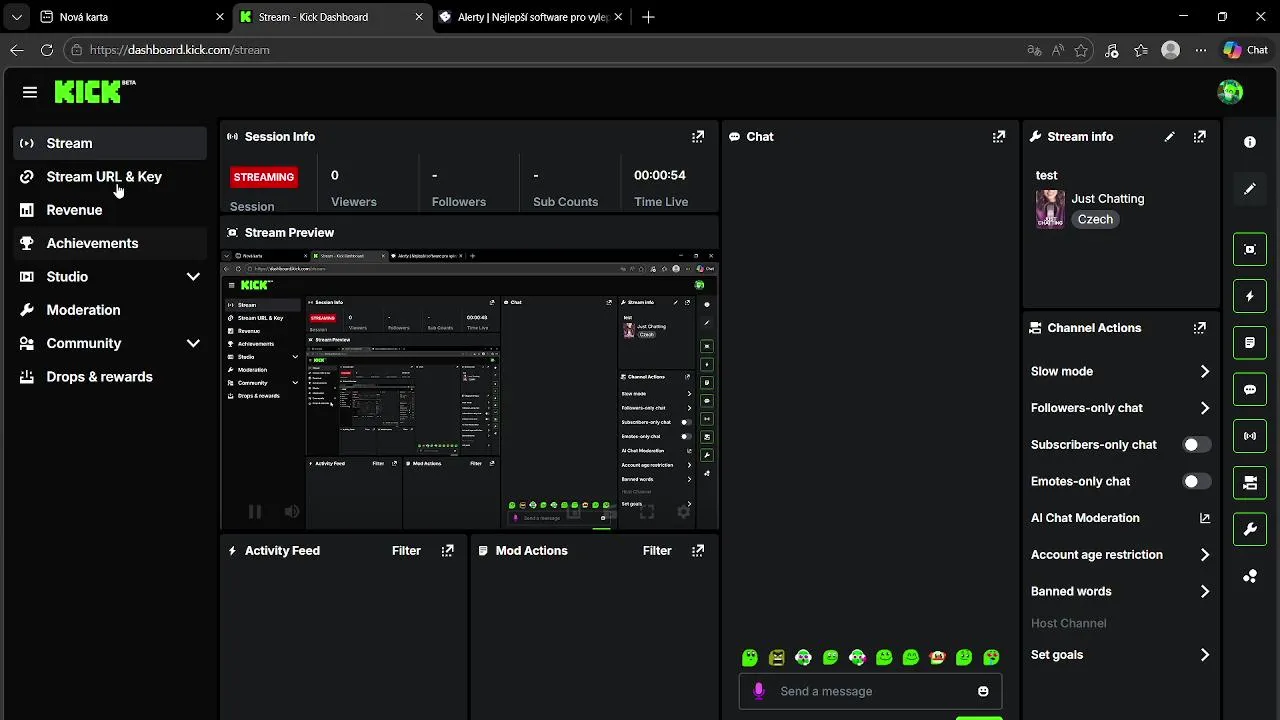The height and width of the screenshot is (720, 1280).
Task: Toggle Stream info wrench widget in right rail
Action: (x=1250, y=529)
